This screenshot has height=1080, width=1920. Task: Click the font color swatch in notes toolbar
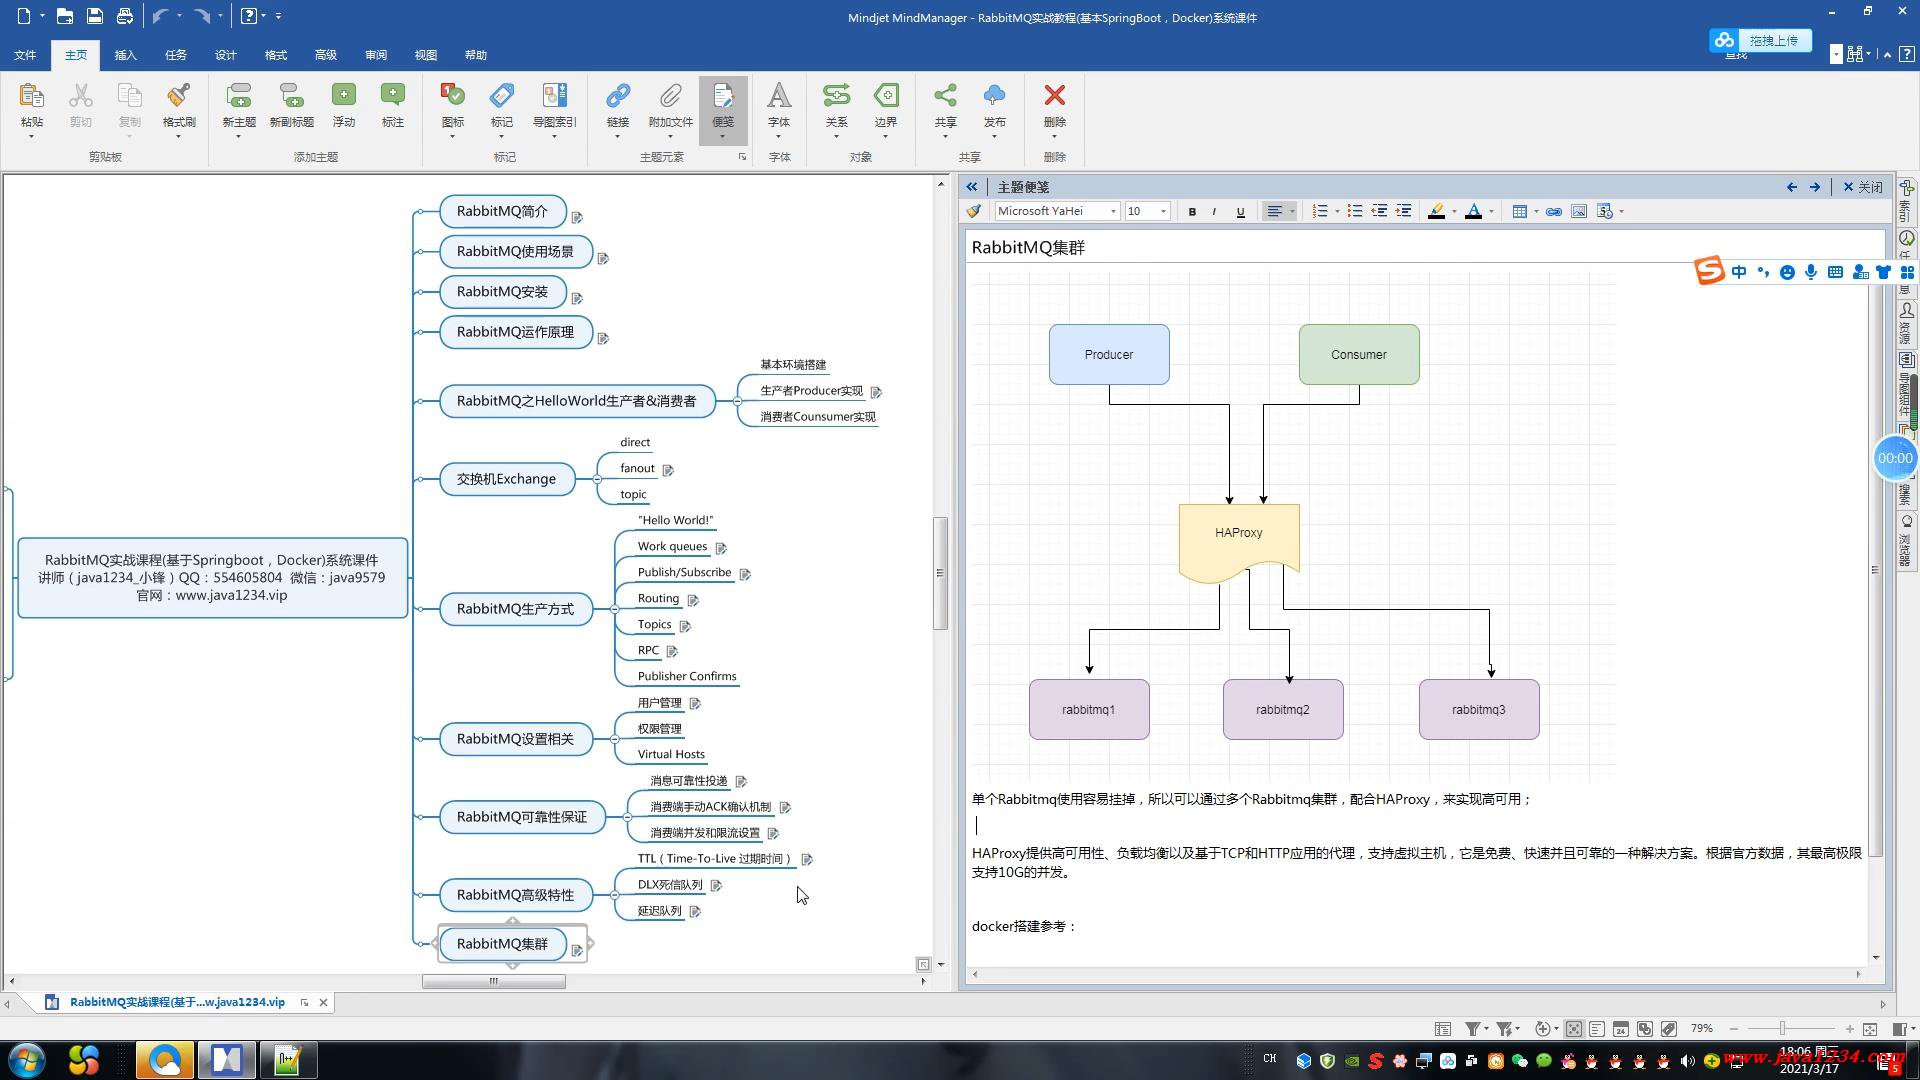(x=1473, y=211)
